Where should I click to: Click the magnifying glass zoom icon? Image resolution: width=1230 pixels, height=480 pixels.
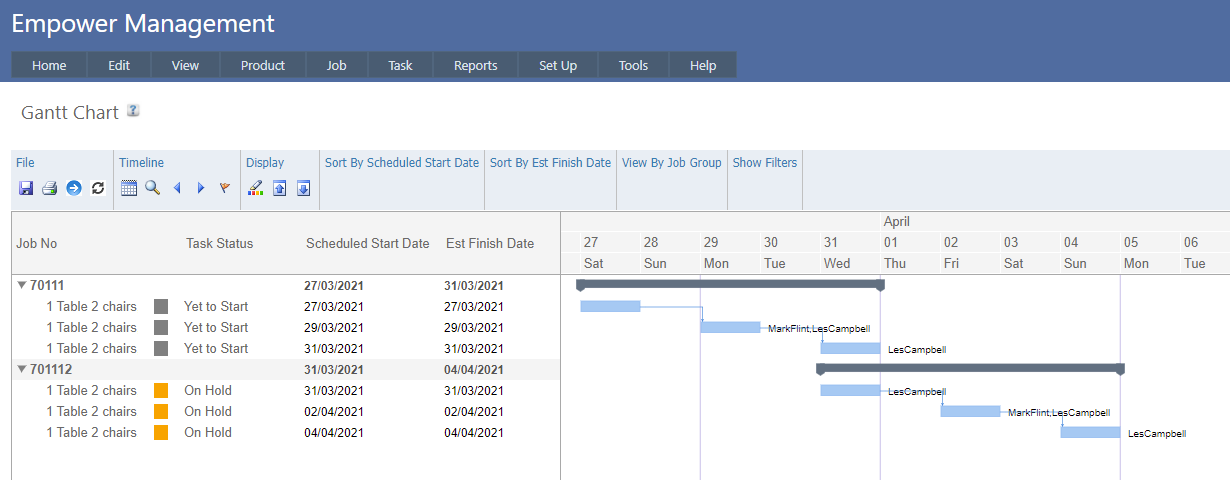pyautogui.click(x=153, y=188)
